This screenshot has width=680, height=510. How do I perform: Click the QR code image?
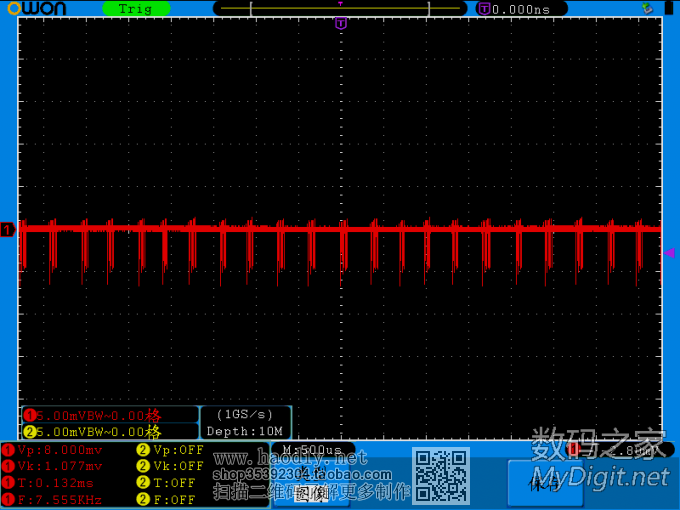coord(442,476)
